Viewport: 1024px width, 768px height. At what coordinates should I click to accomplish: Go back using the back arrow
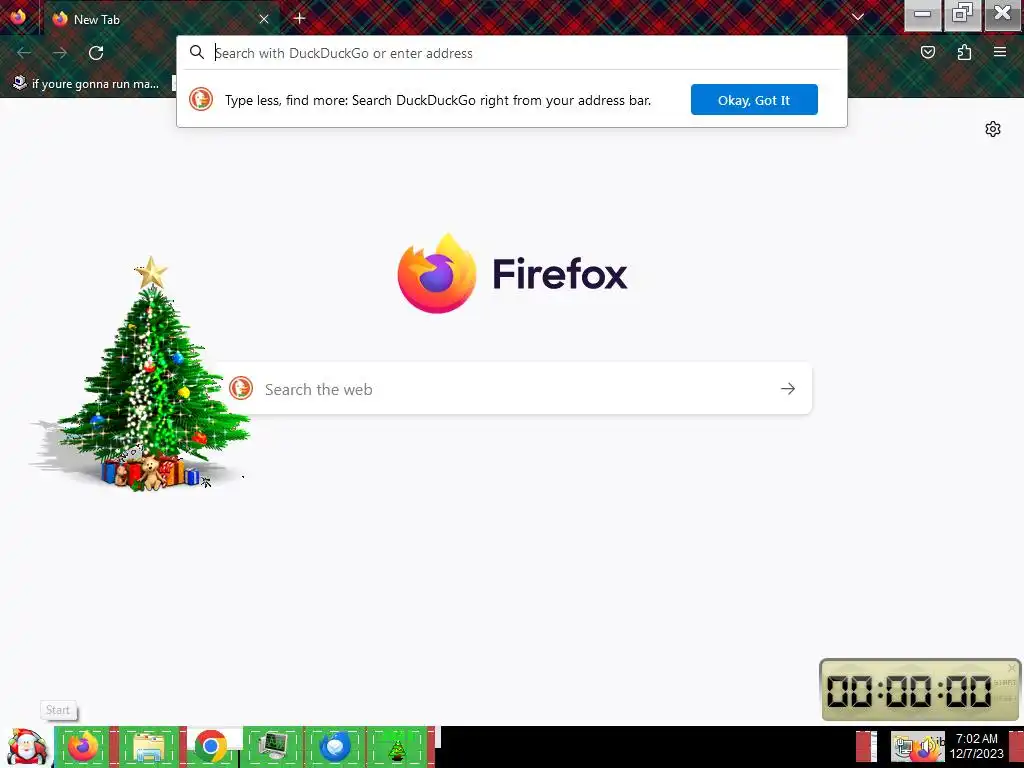click(x=24, y=53)
